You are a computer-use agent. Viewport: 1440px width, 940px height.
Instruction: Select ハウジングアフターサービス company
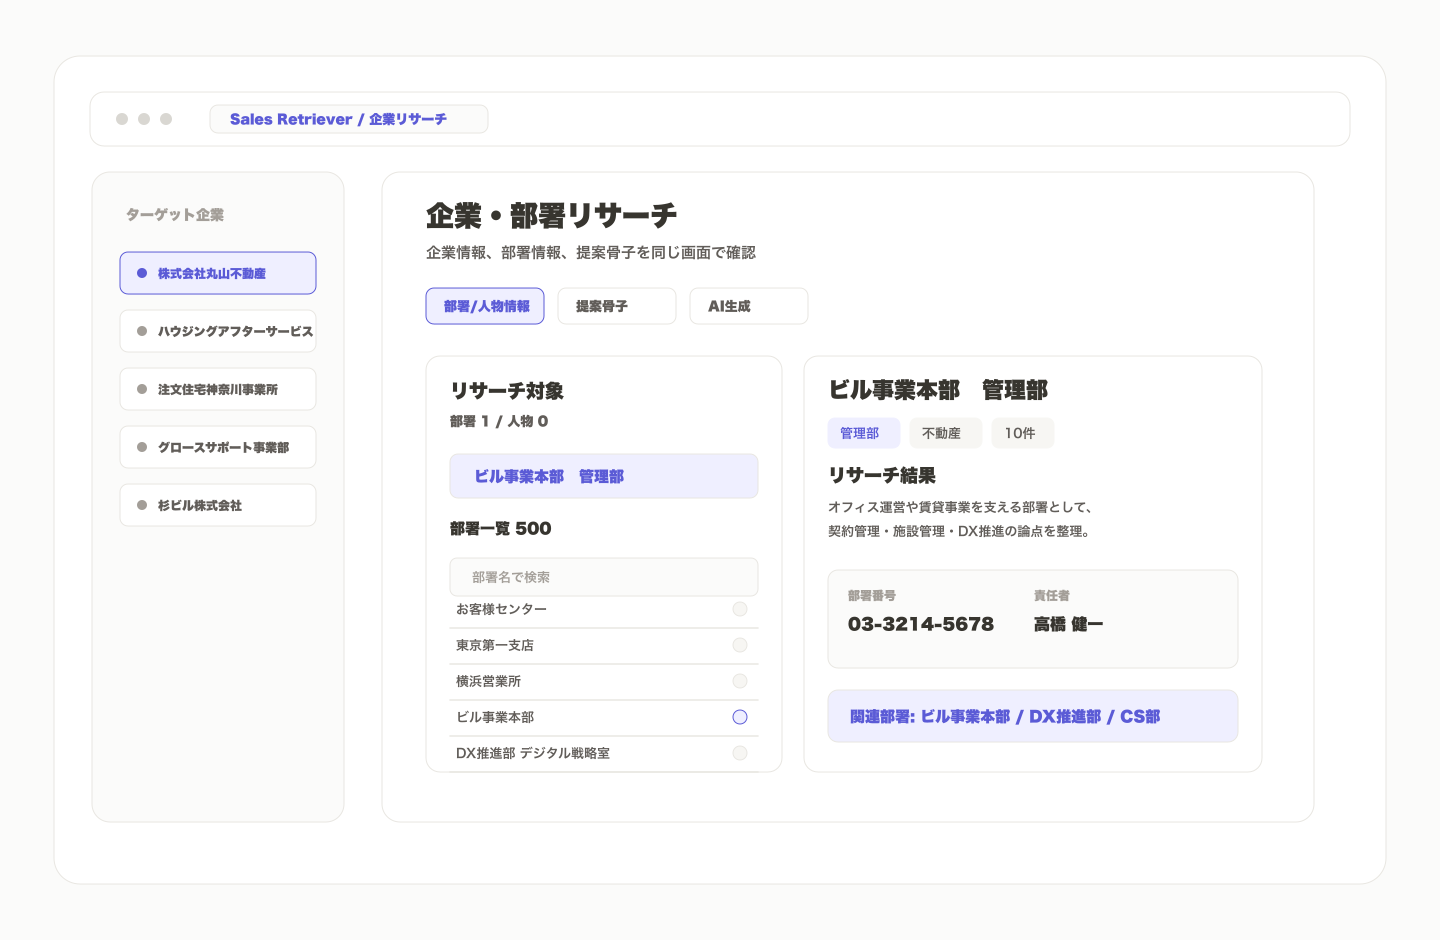218,331
